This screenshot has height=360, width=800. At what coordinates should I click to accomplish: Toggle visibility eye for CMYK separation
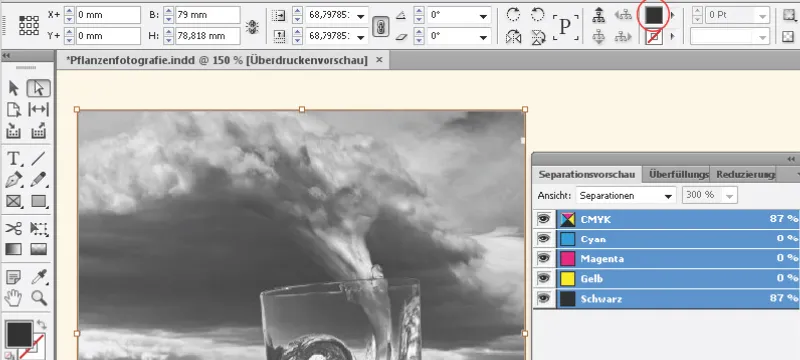(x=544, y=219)
